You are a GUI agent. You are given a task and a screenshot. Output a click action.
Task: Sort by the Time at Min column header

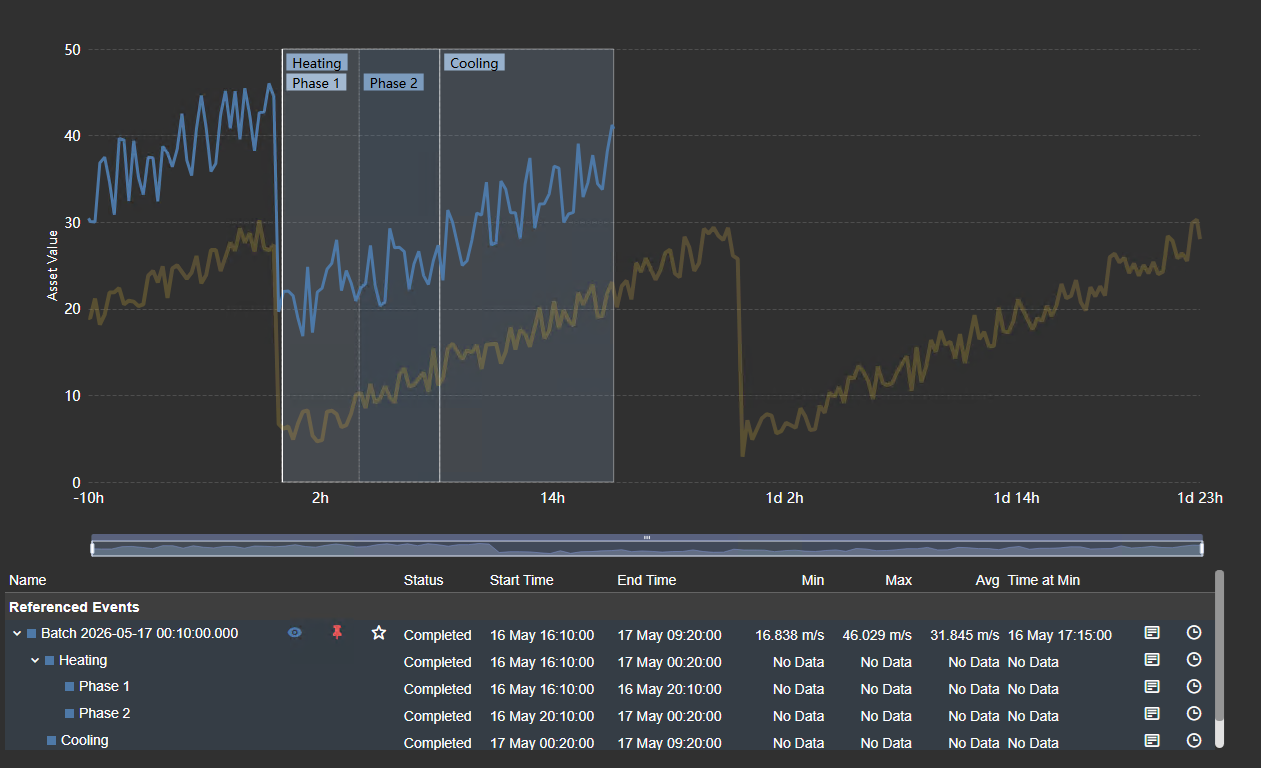[1044, 580]
